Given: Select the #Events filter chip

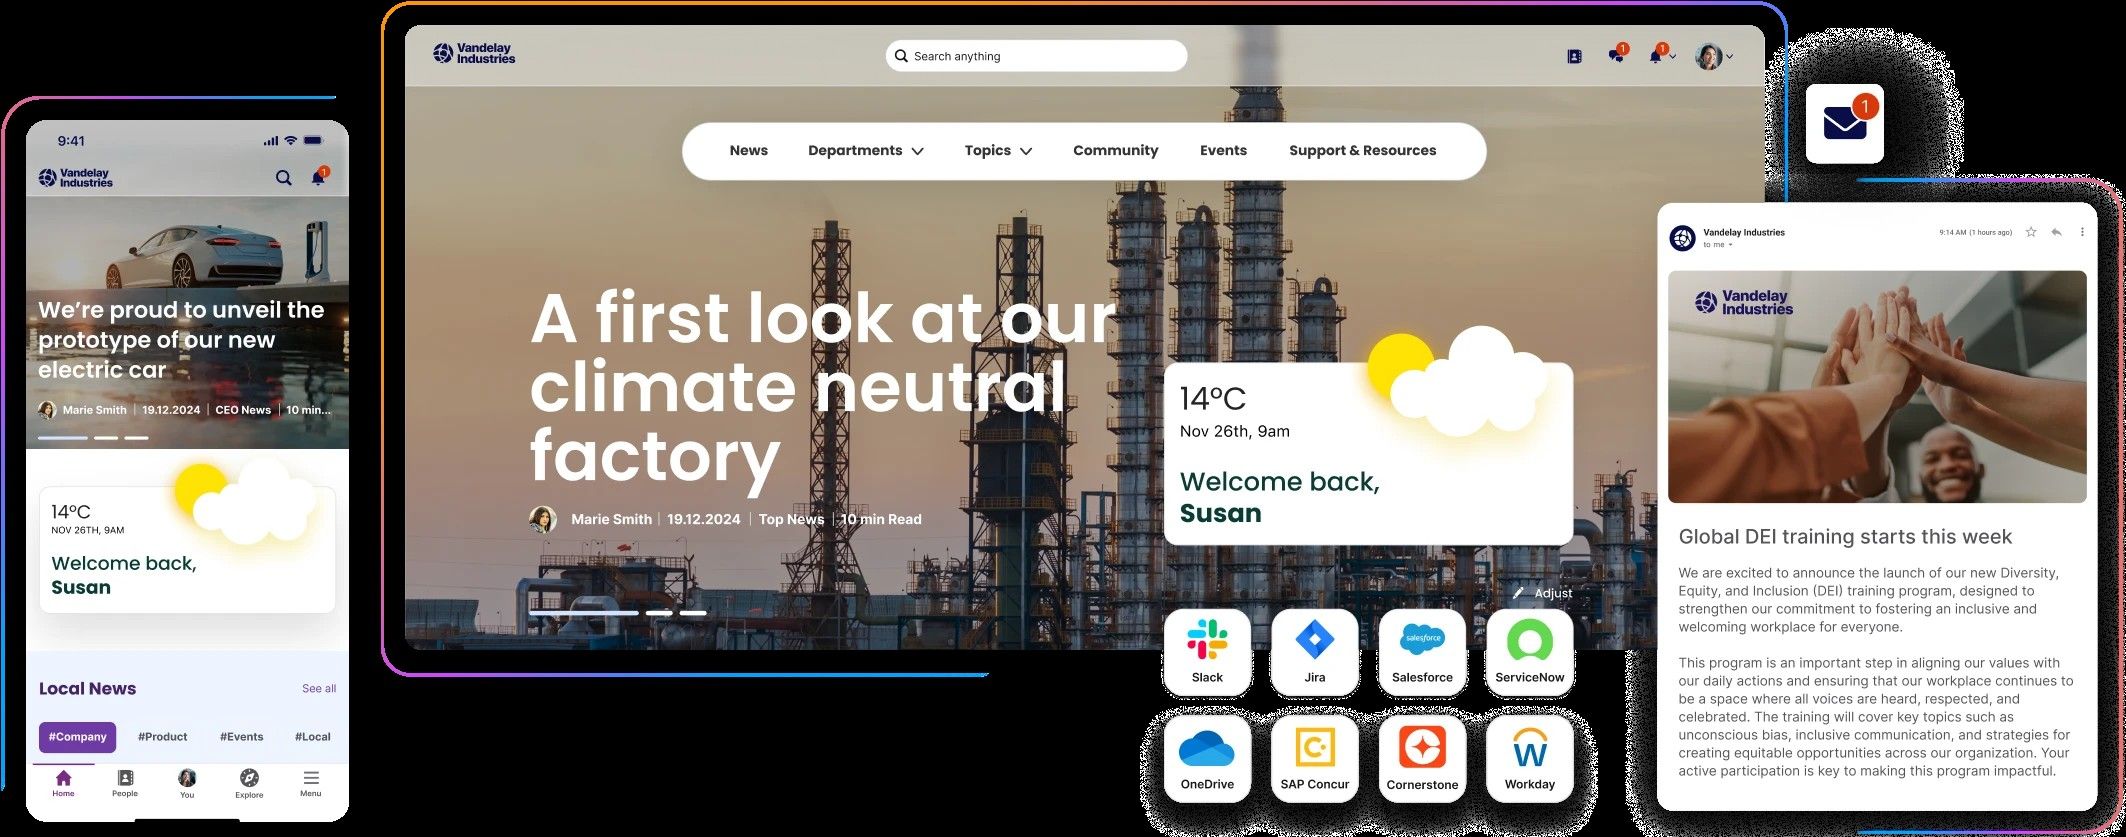Looking at the screenshot, I should tap(241, 737).
